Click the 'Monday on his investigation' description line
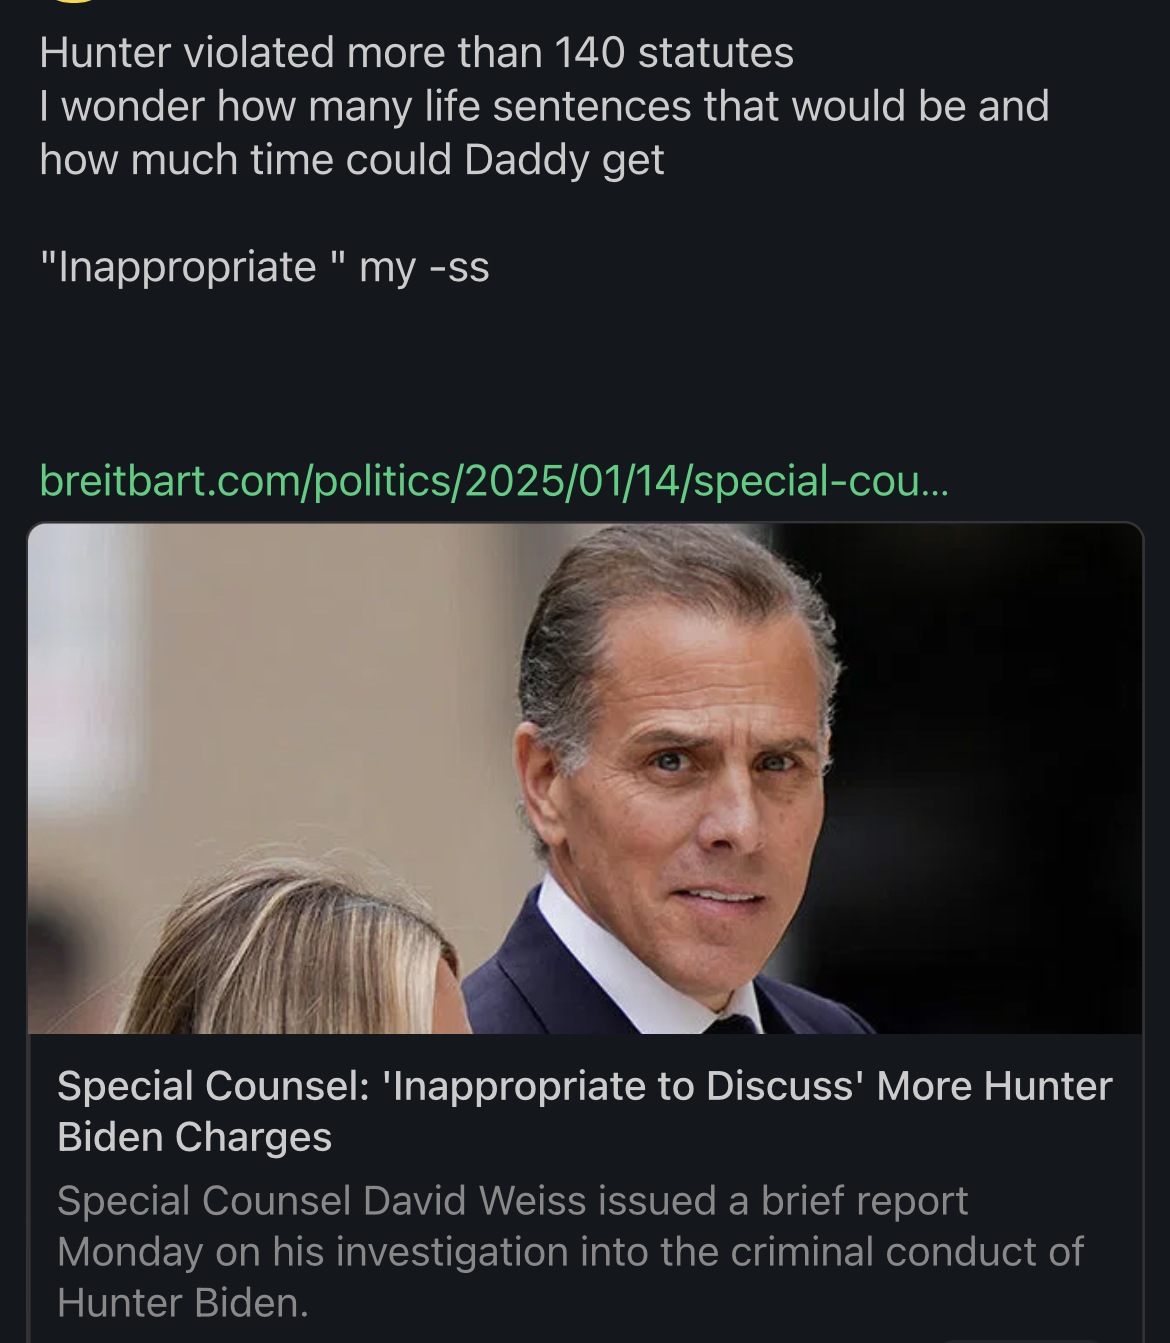 (570, 1252)
